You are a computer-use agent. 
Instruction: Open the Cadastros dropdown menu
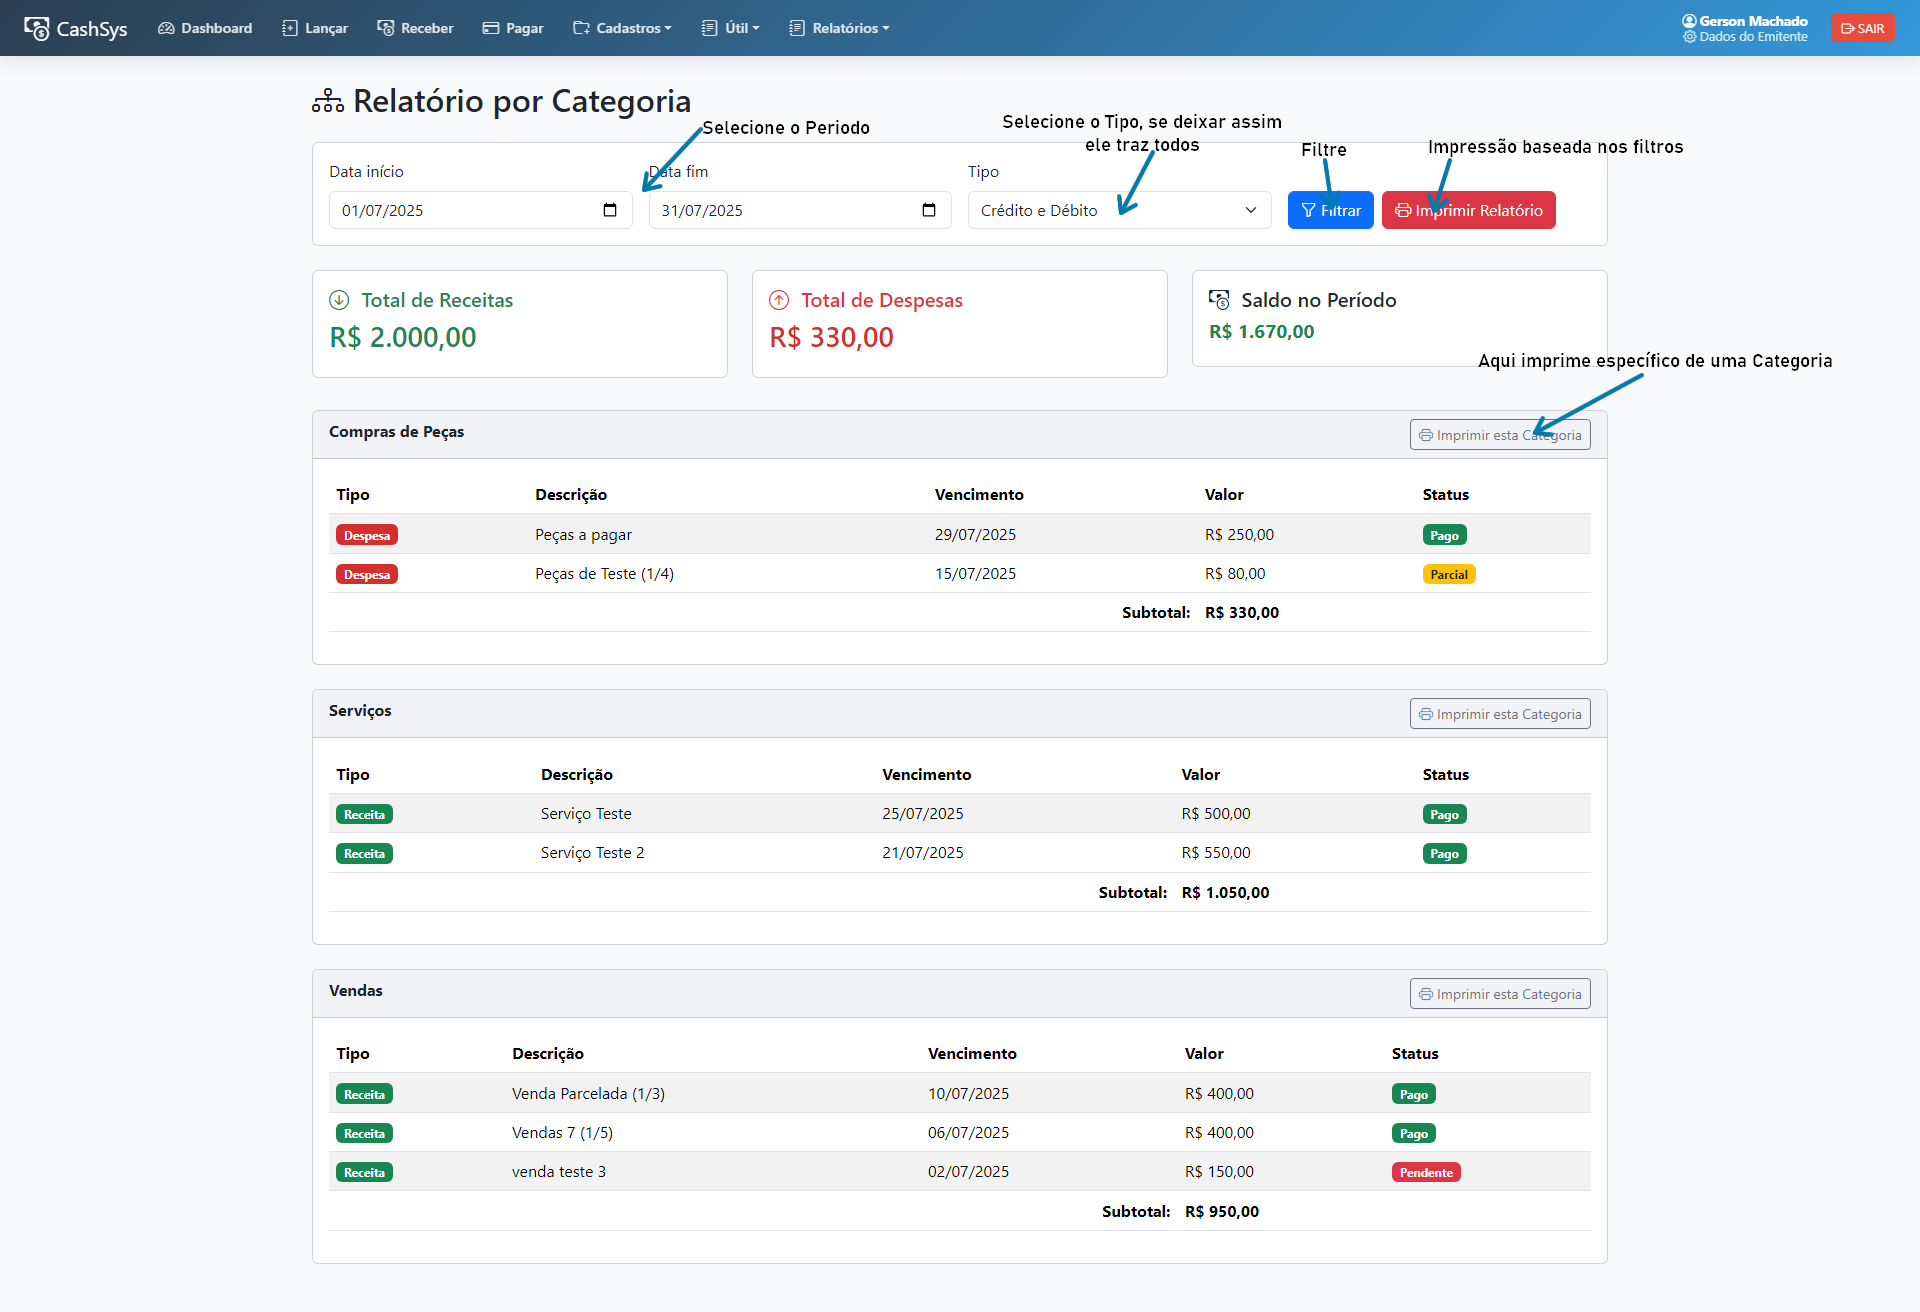[x=622, y=28]
